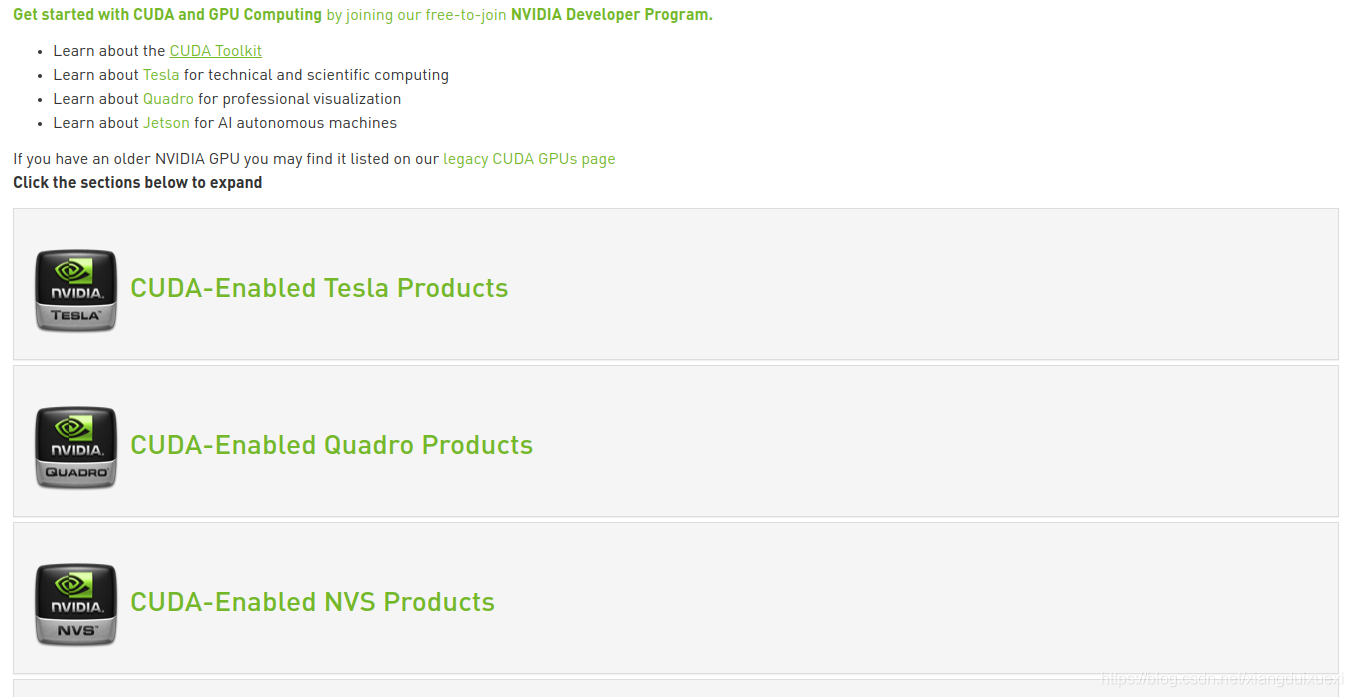Click the NVIDIA NVS badge icon
Viewport: 1353px width, 697px height.
(76, 604)
